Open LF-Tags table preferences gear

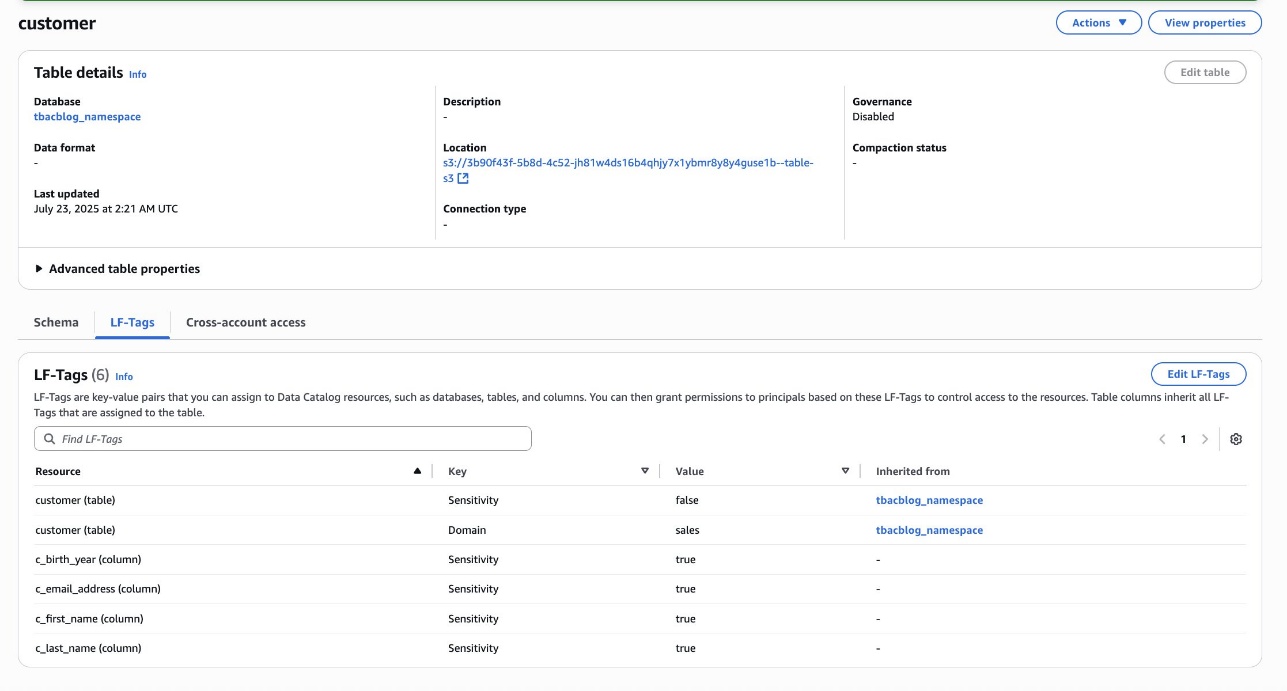click(x=1236, y=439)
